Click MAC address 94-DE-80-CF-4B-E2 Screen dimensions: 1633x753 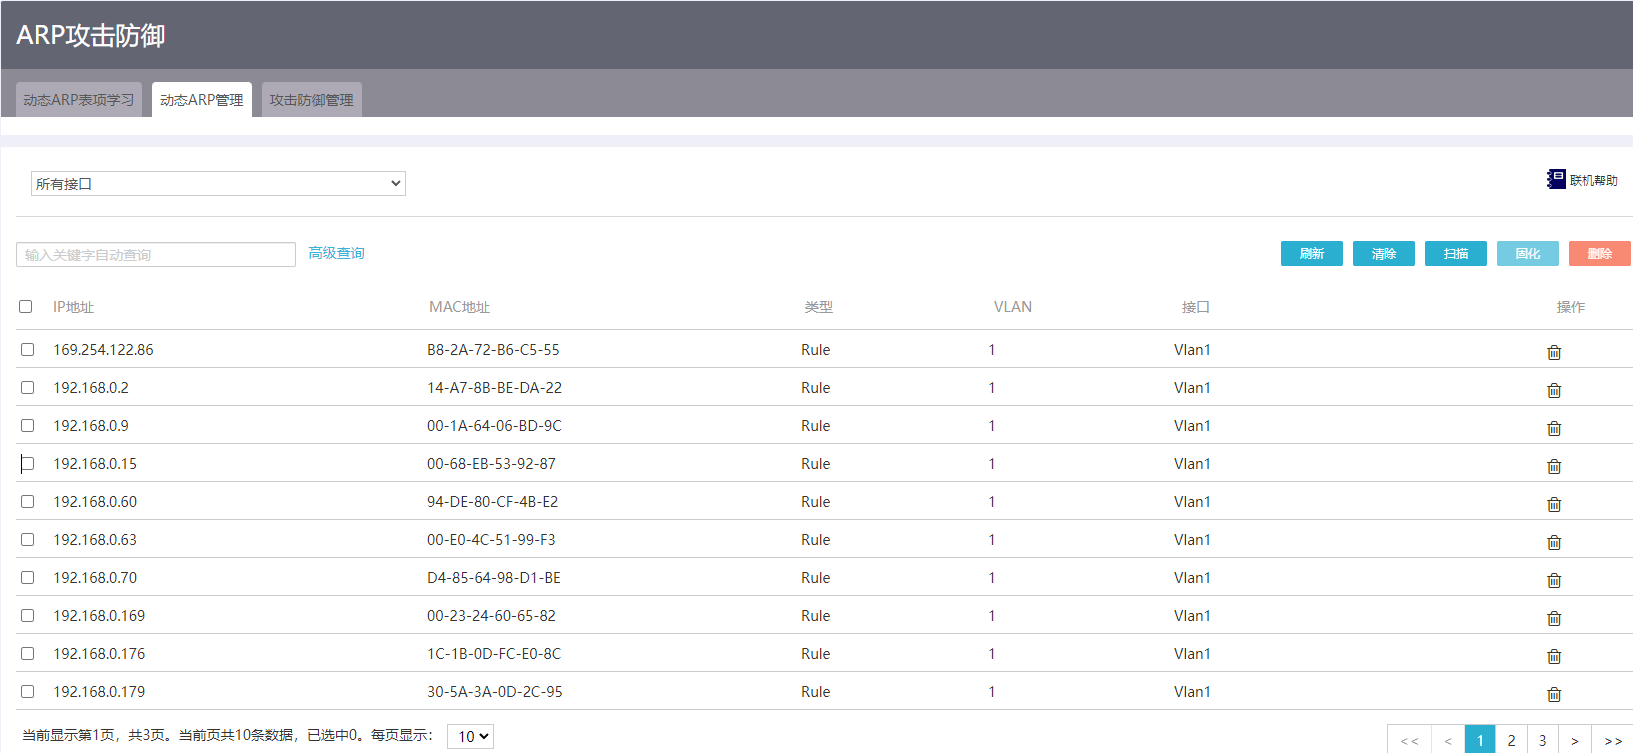point(492,502)
